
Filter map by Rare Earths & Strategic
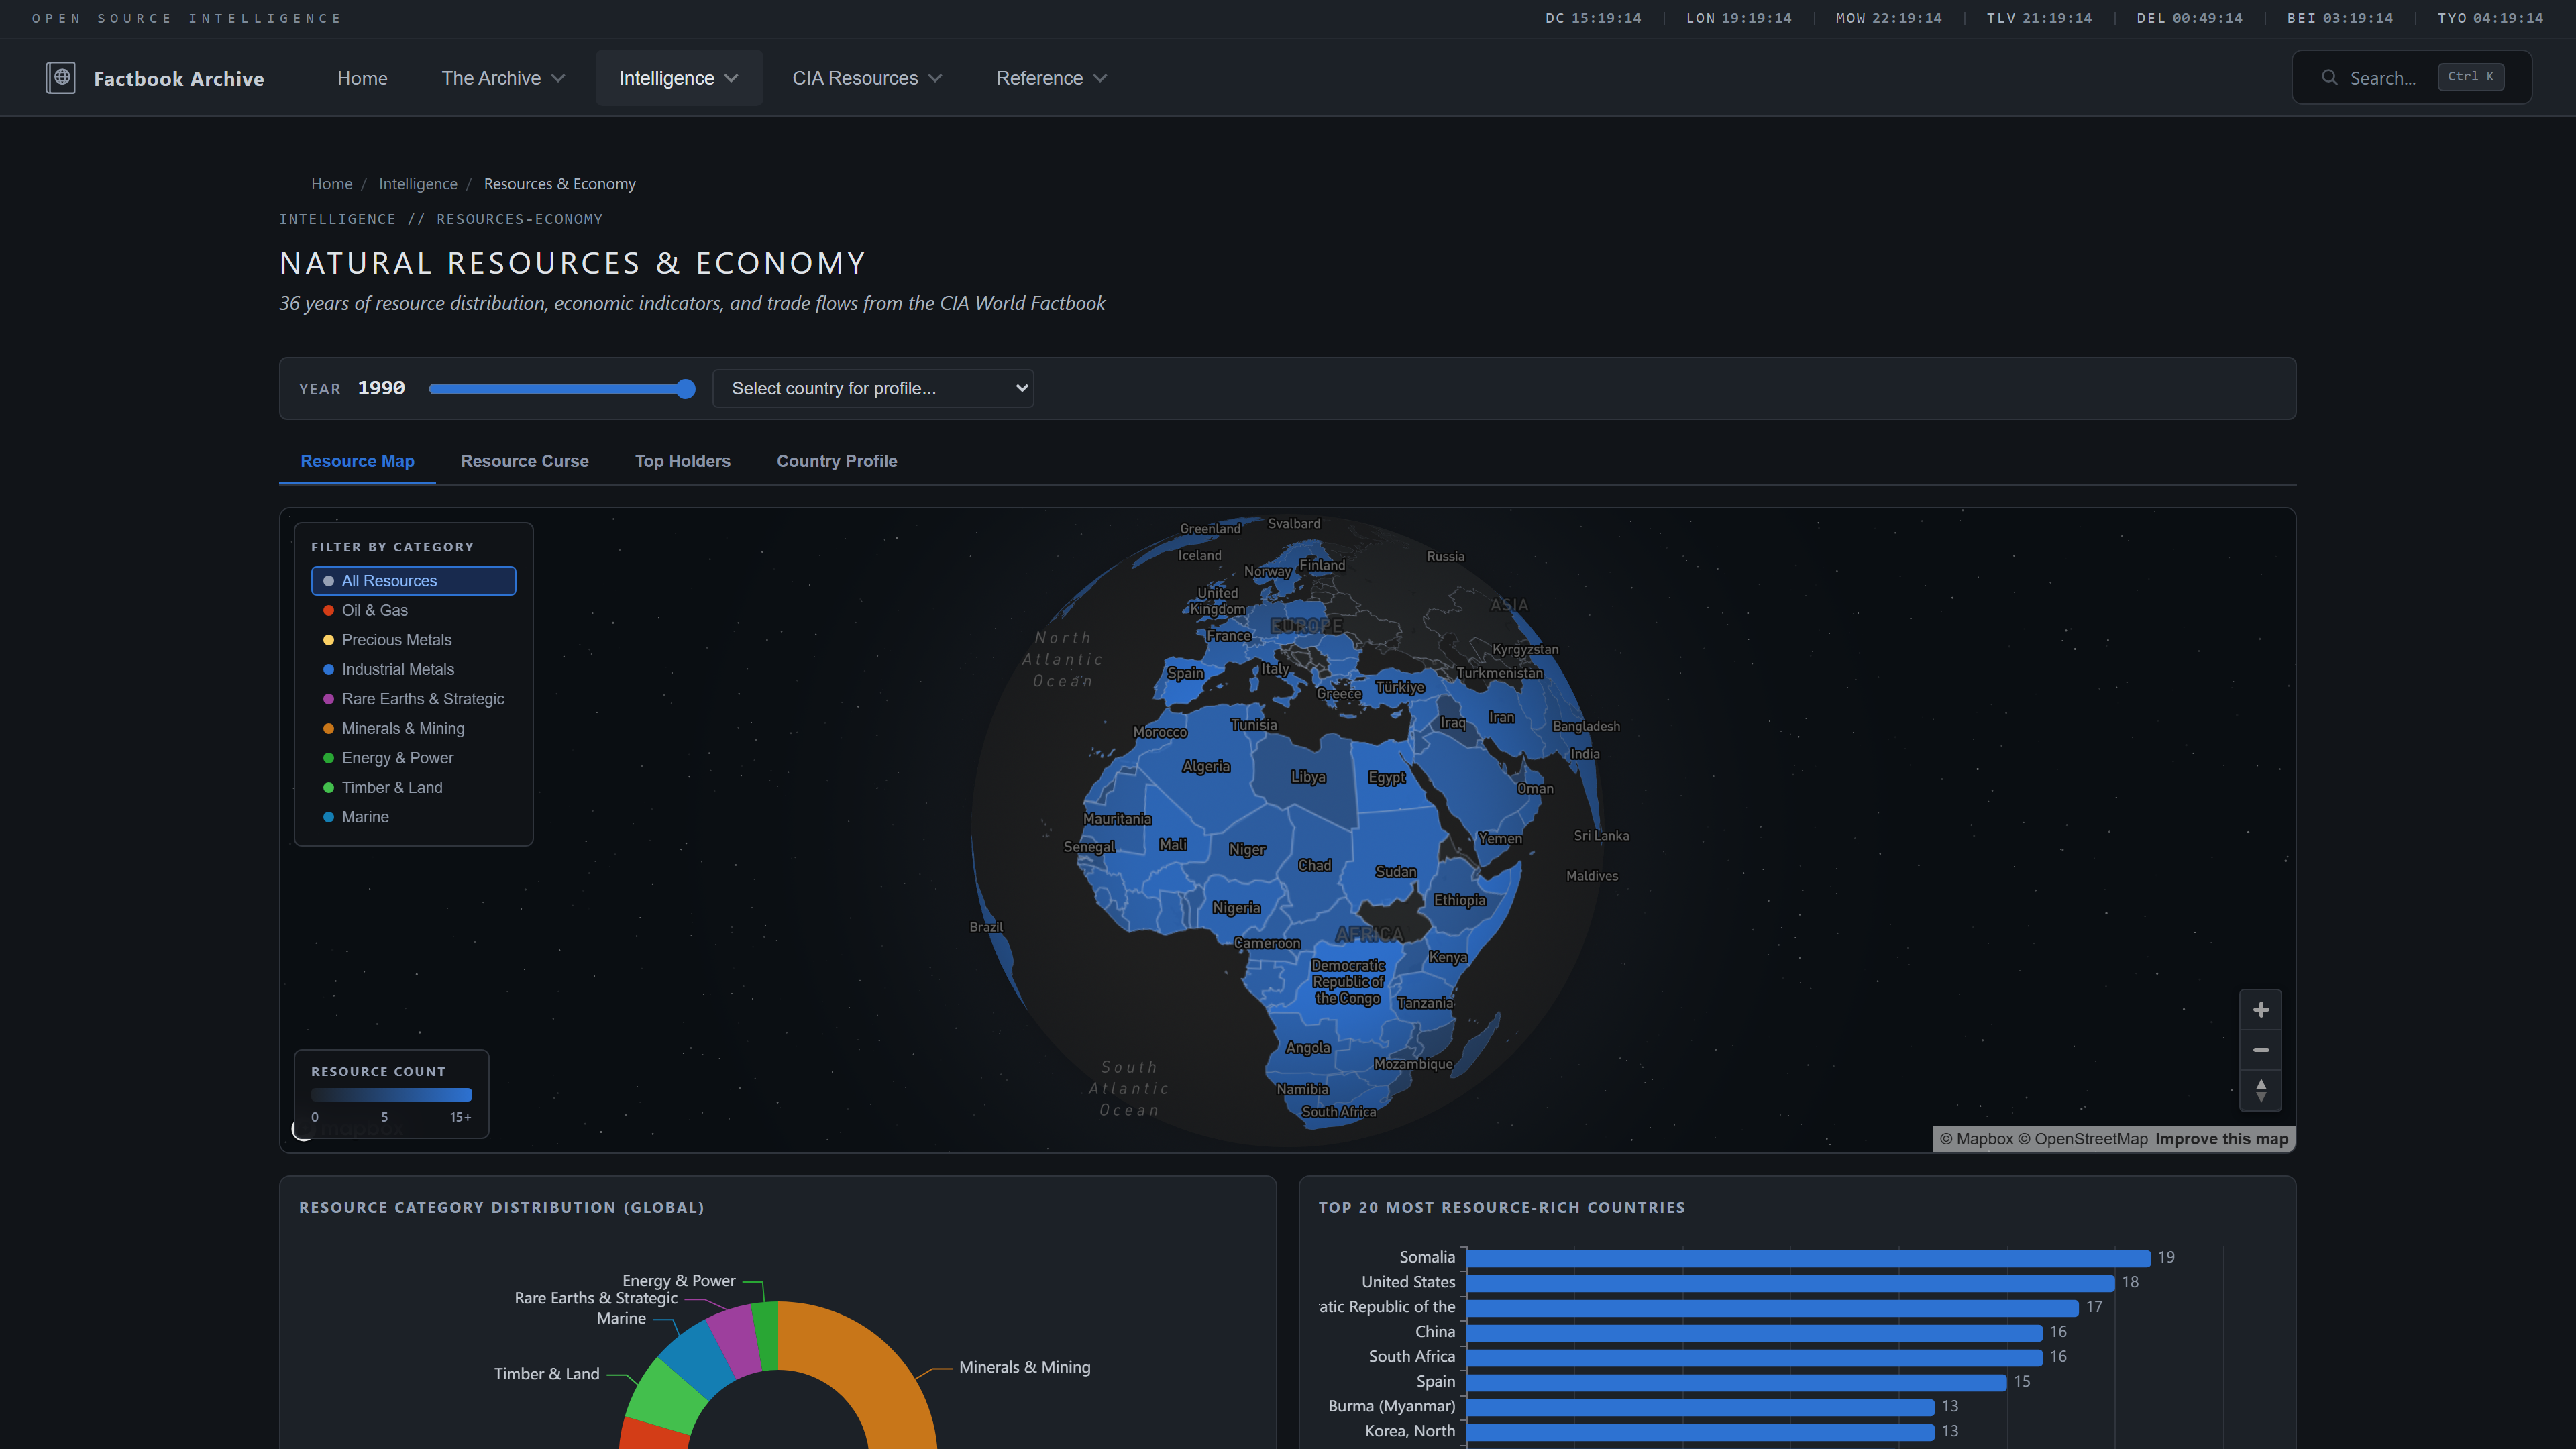pyautogui.click(x=422, y=699)
